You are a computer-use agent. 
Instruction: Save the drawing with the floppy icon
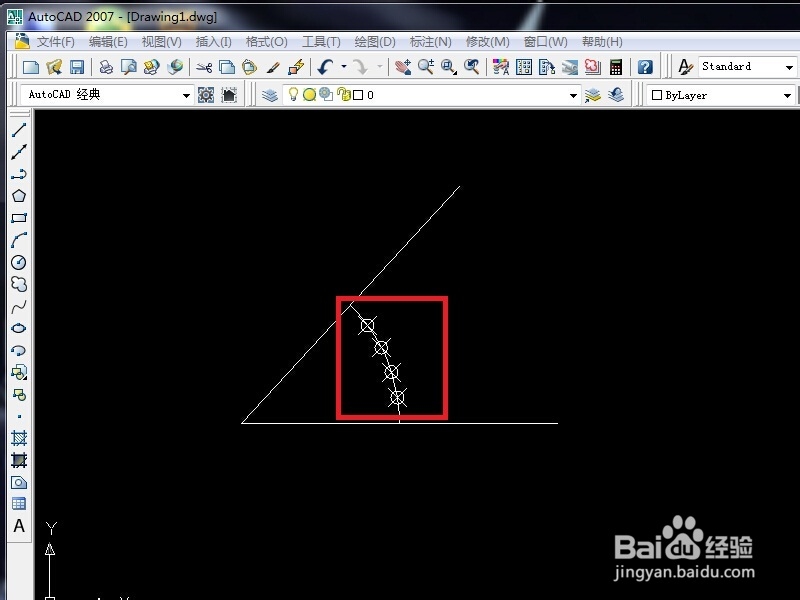[77, 67]
